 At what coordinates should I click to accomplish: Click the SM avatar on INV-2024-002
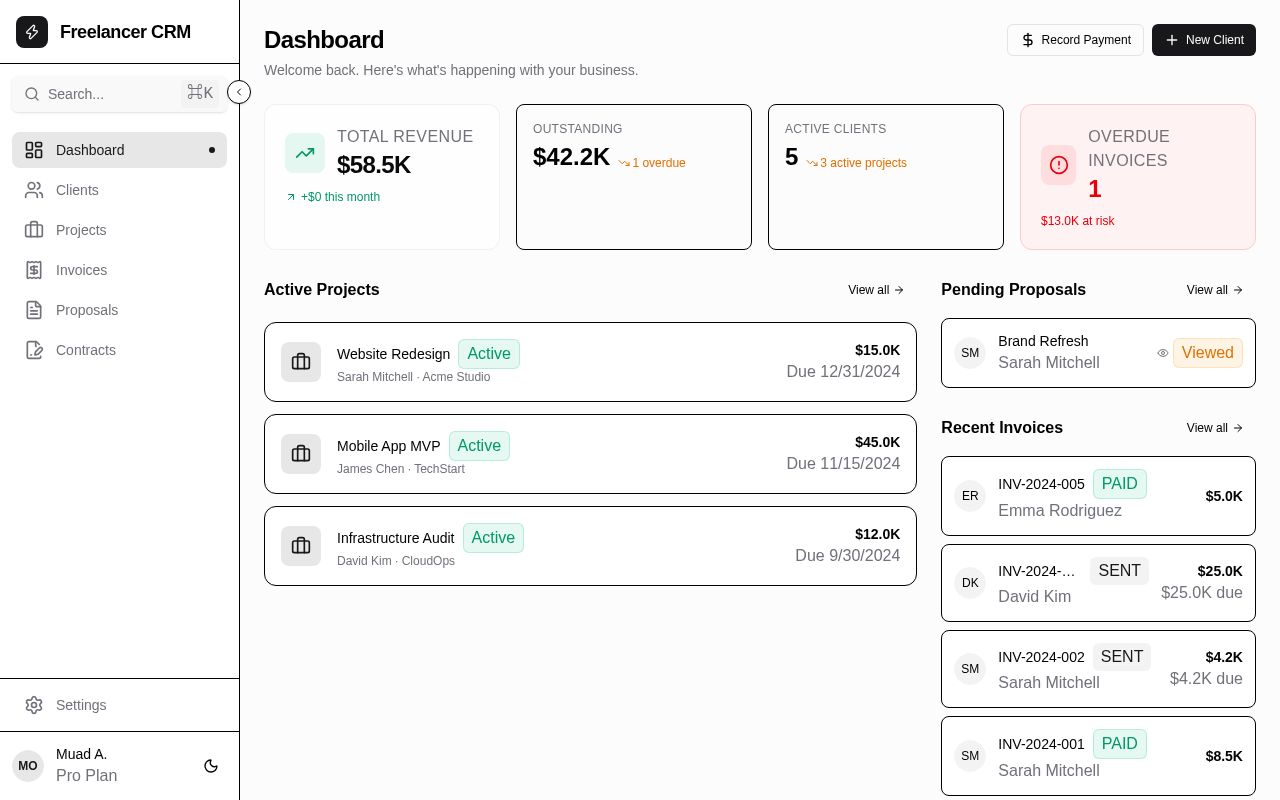pos(970,669)
